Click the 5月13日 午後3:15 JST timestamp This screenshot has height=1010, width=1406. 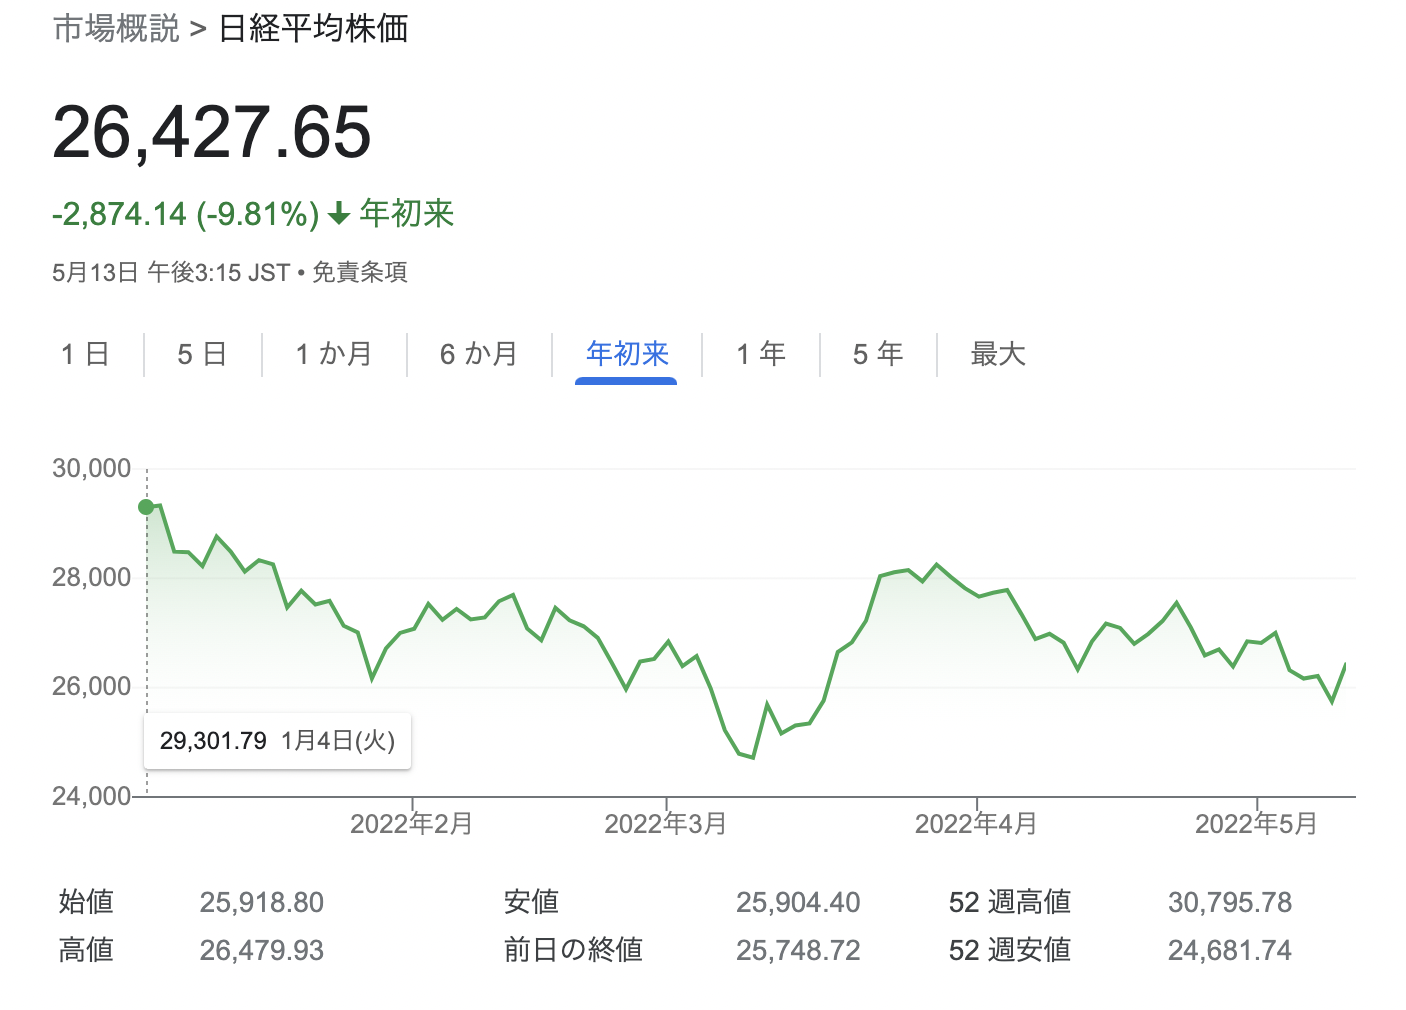pos(171,272)
